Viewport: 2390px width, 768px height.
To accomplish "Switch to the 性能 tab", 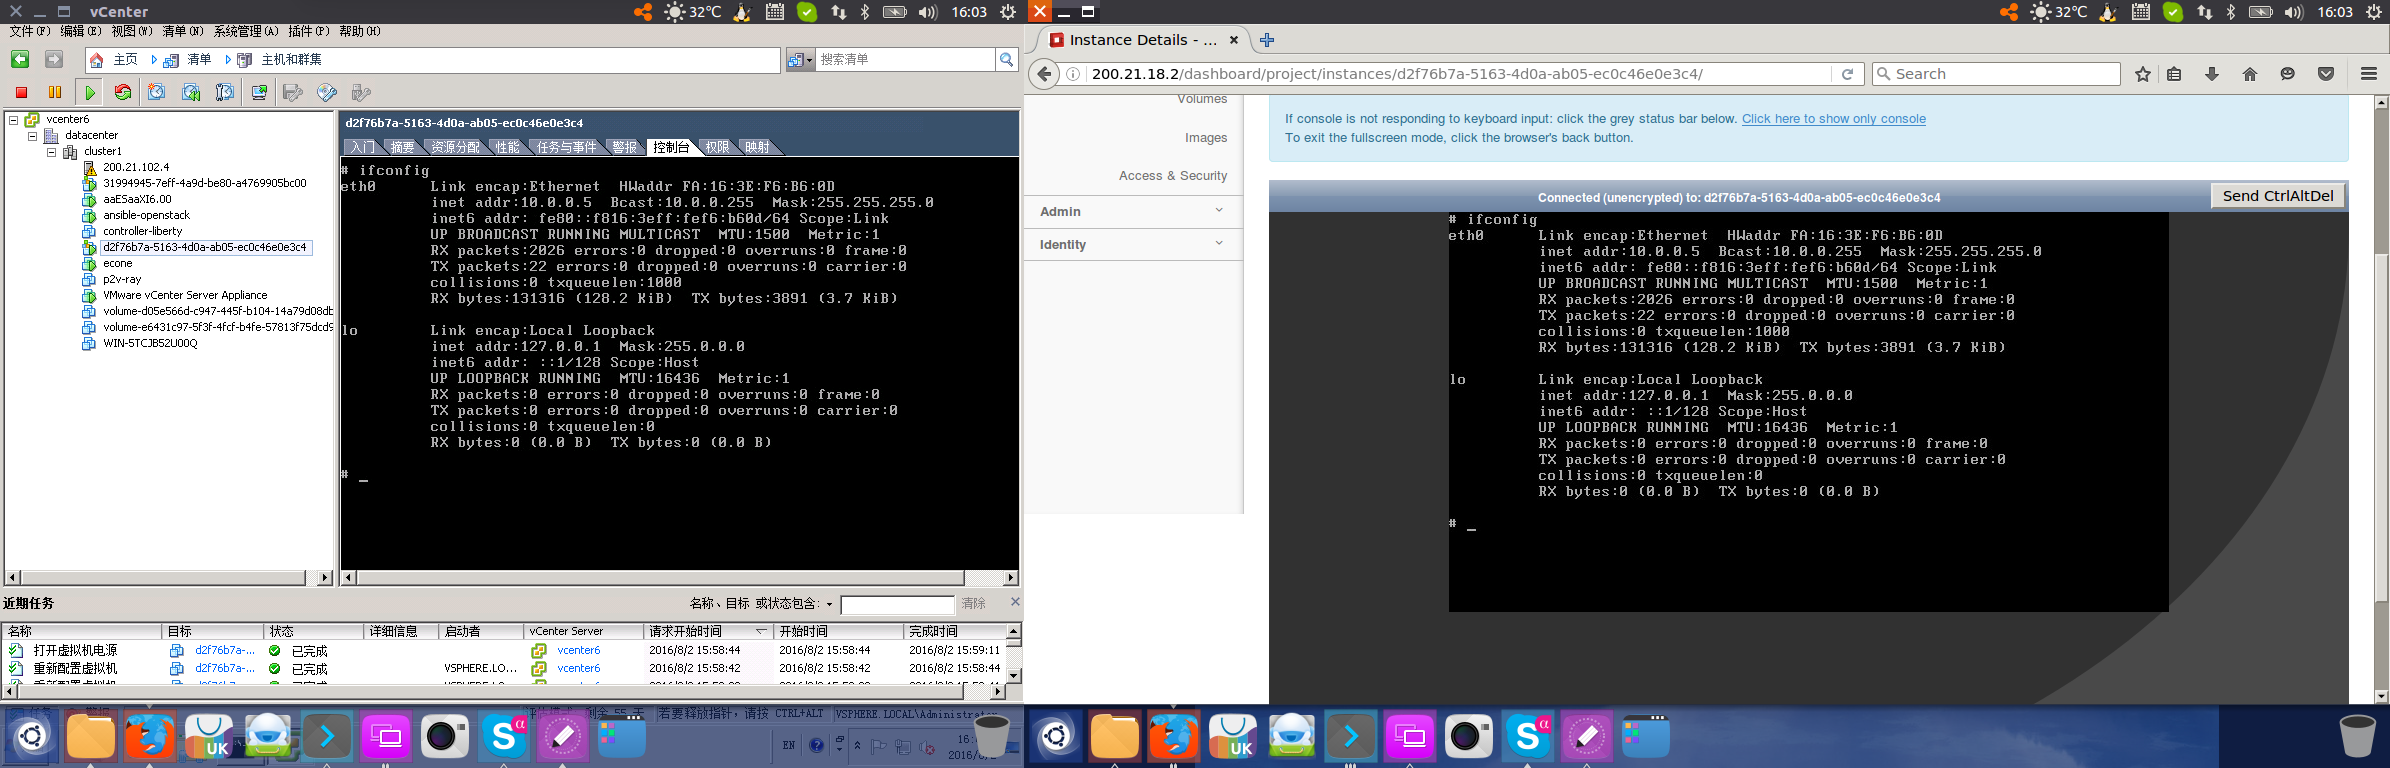I will (x=508, y=148).
